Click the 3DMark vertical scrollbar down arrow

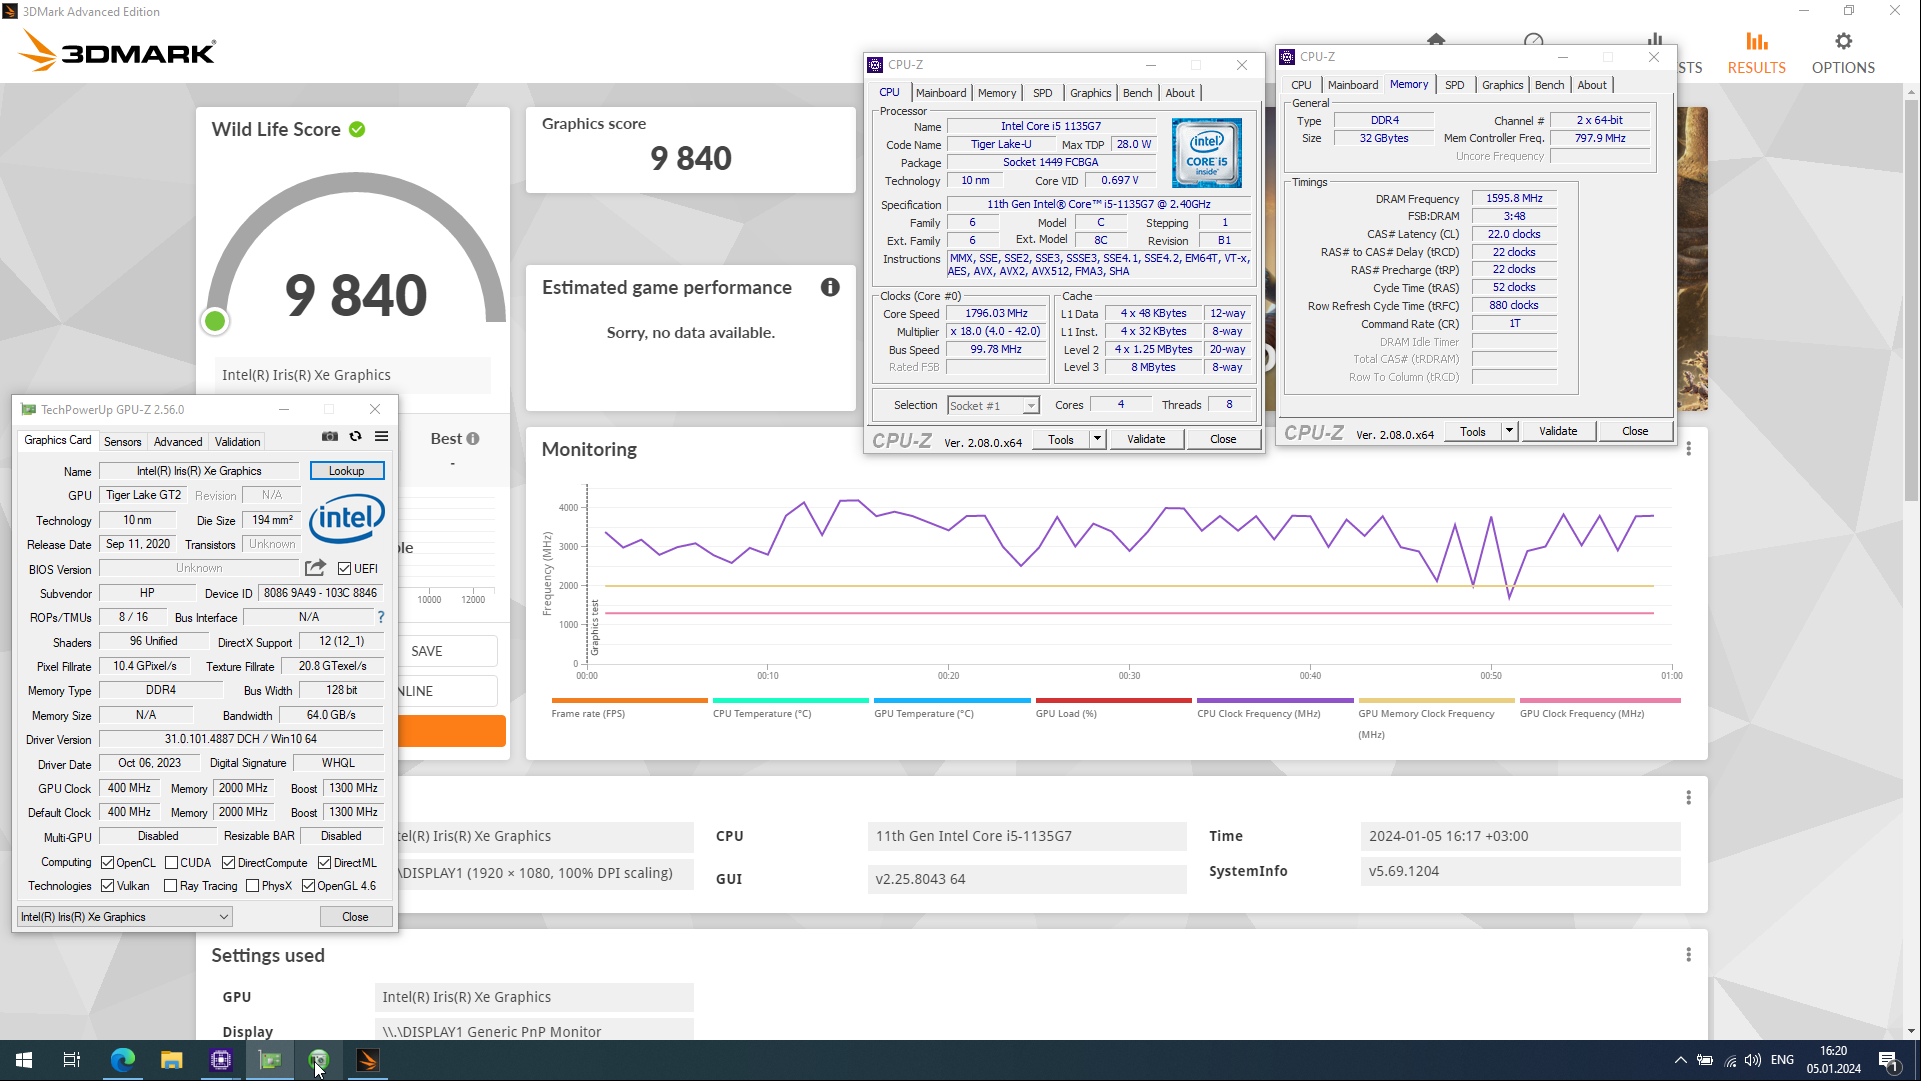pyautogui.click(x=1912, y=1030)
